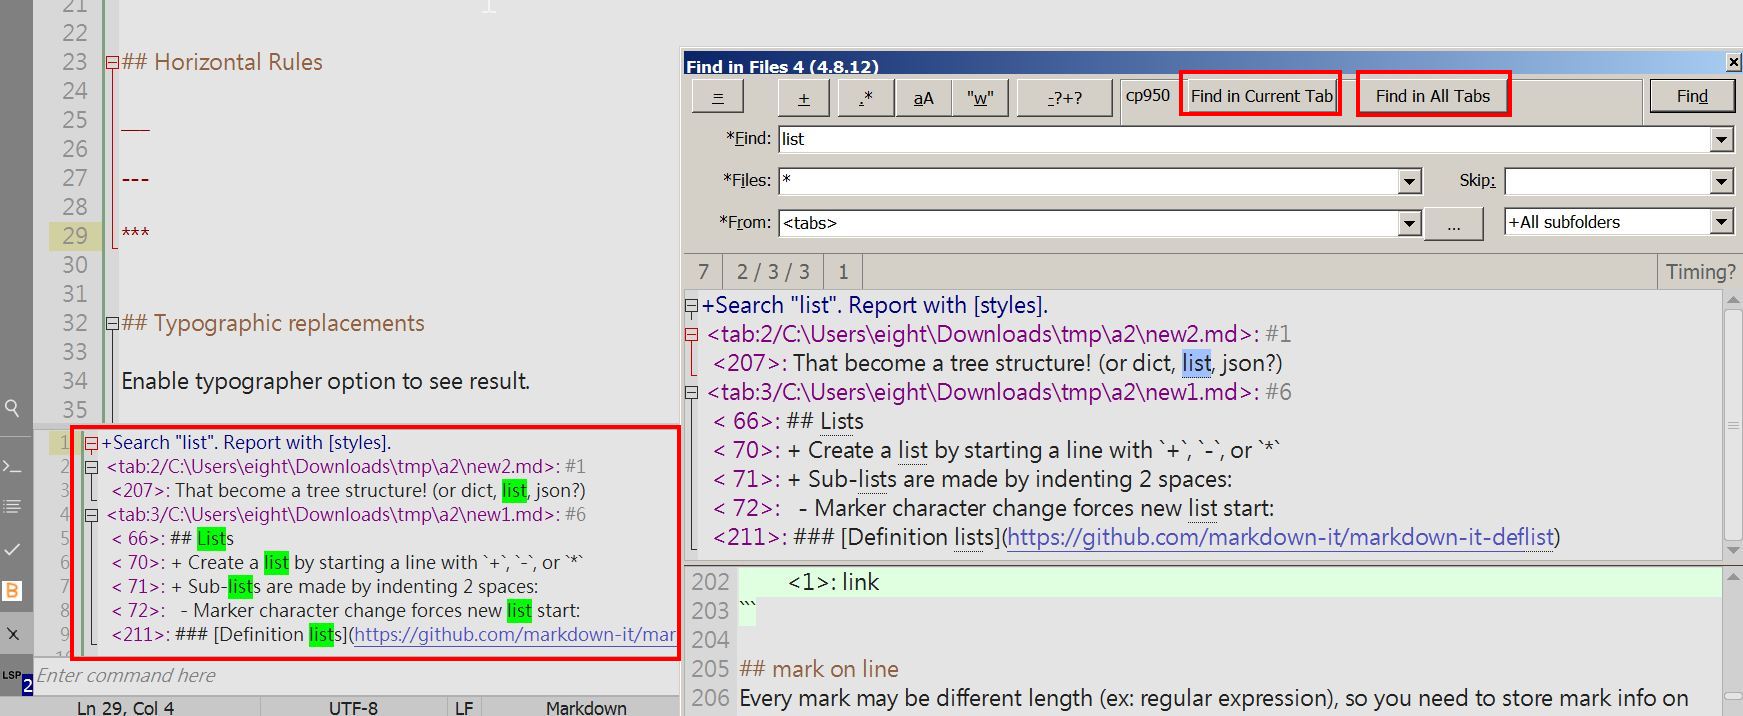Click the '## mark on line' heading text
The image size is (1743, 716).
pos(818,669)
